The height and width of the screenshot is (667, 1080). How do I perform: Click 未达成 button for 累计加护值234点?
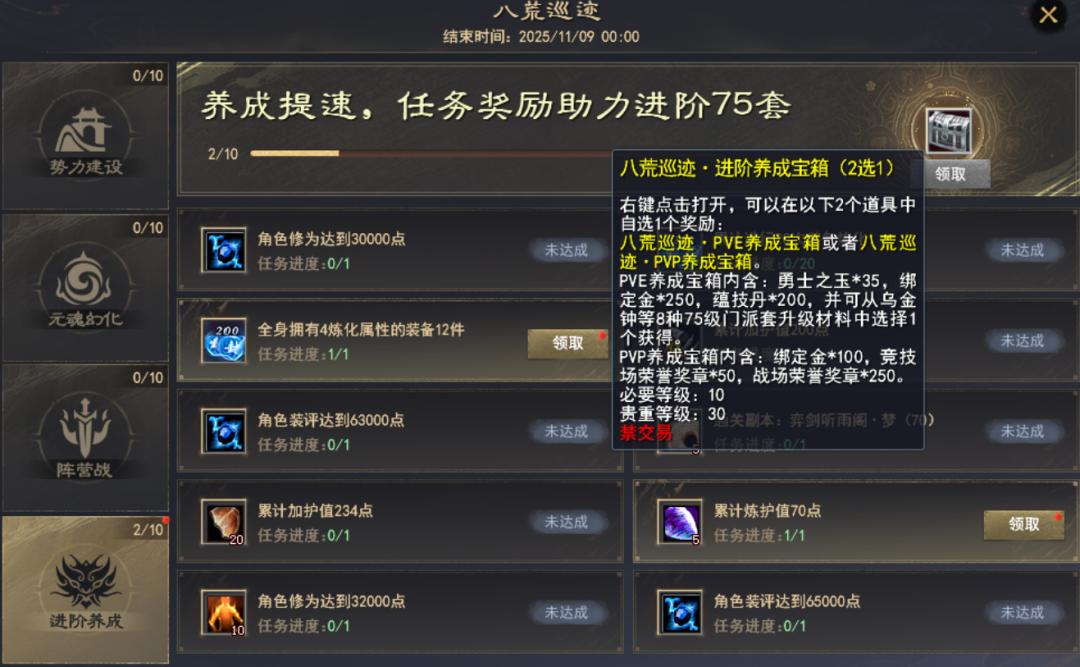[567, 522]
